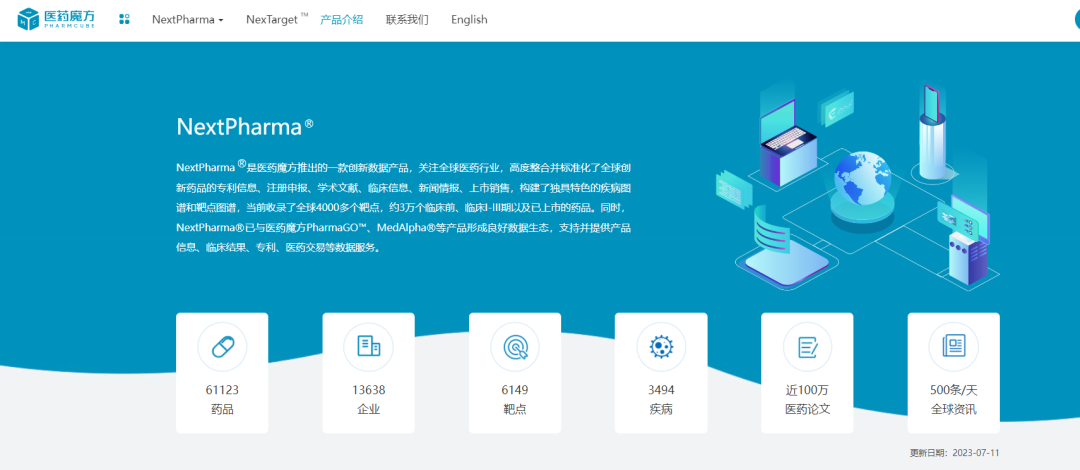Switch language to English
The height and width of the screenshot is (470, 1080).
pos(469,19)
